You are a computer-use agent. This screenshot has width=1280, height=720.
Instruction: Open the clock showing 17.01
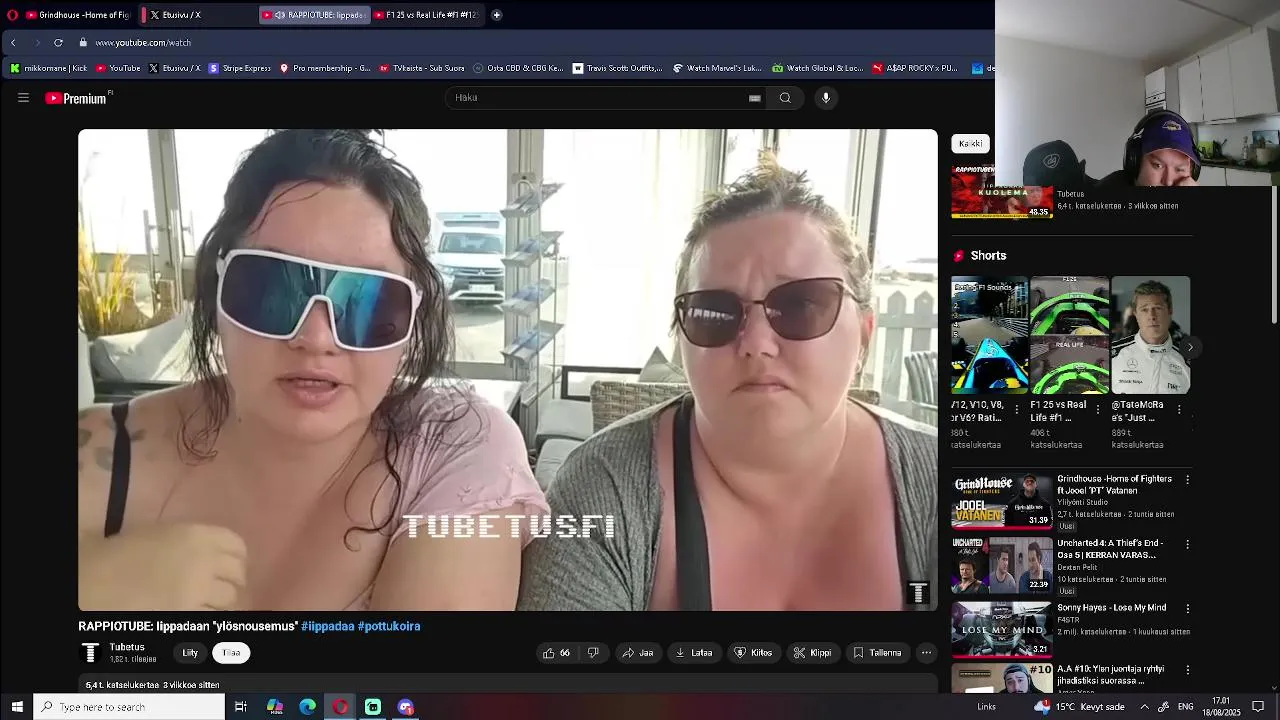point(1221,707)
